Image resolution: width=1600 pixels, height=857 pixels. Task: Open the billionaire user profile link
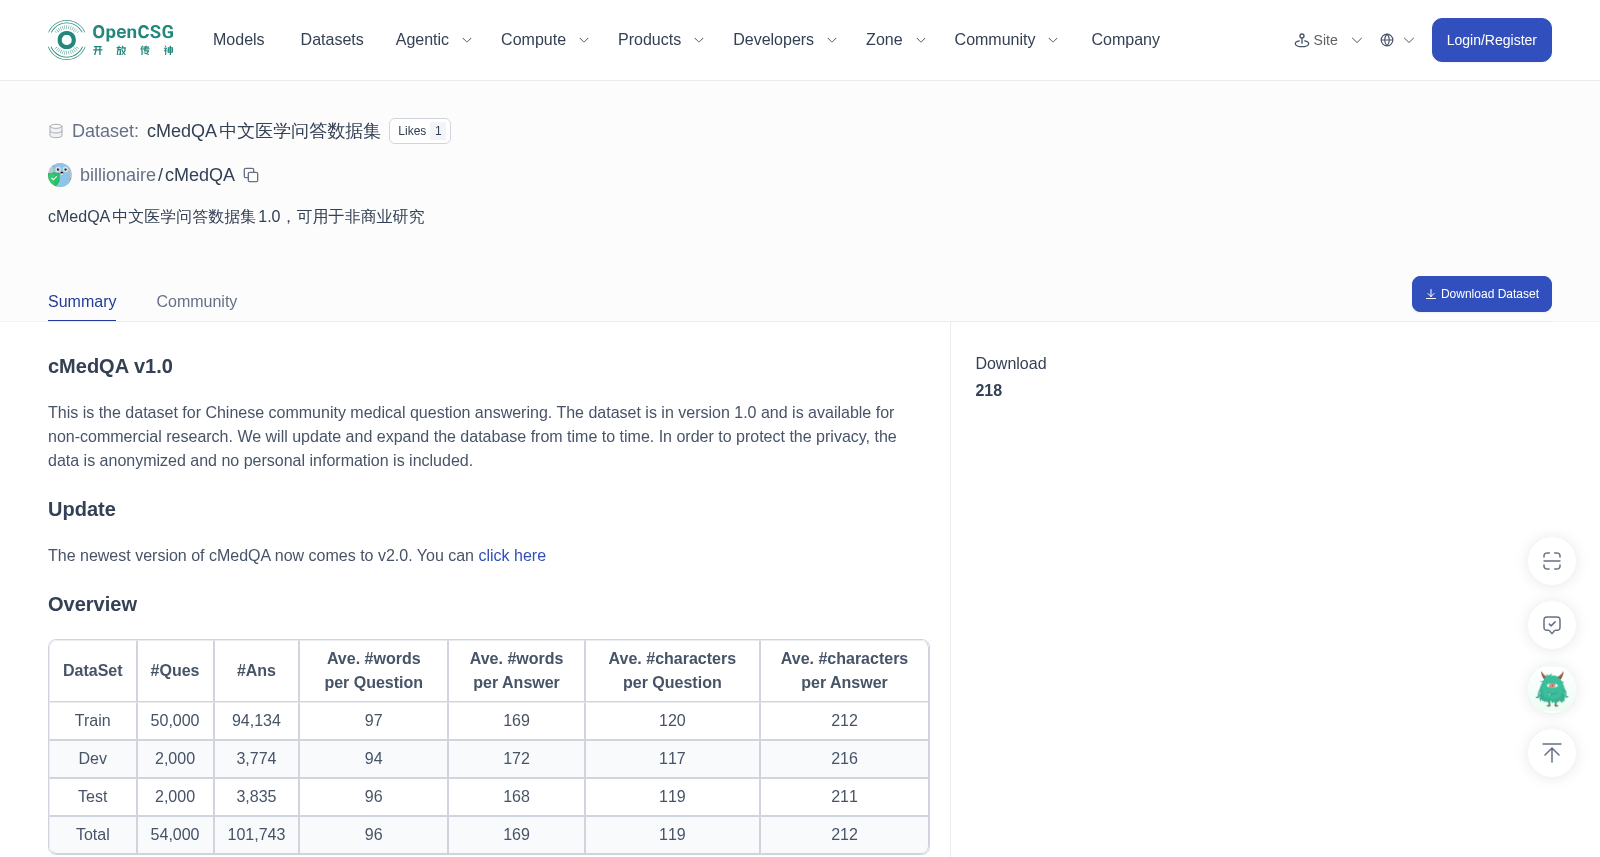coord(118,175)
